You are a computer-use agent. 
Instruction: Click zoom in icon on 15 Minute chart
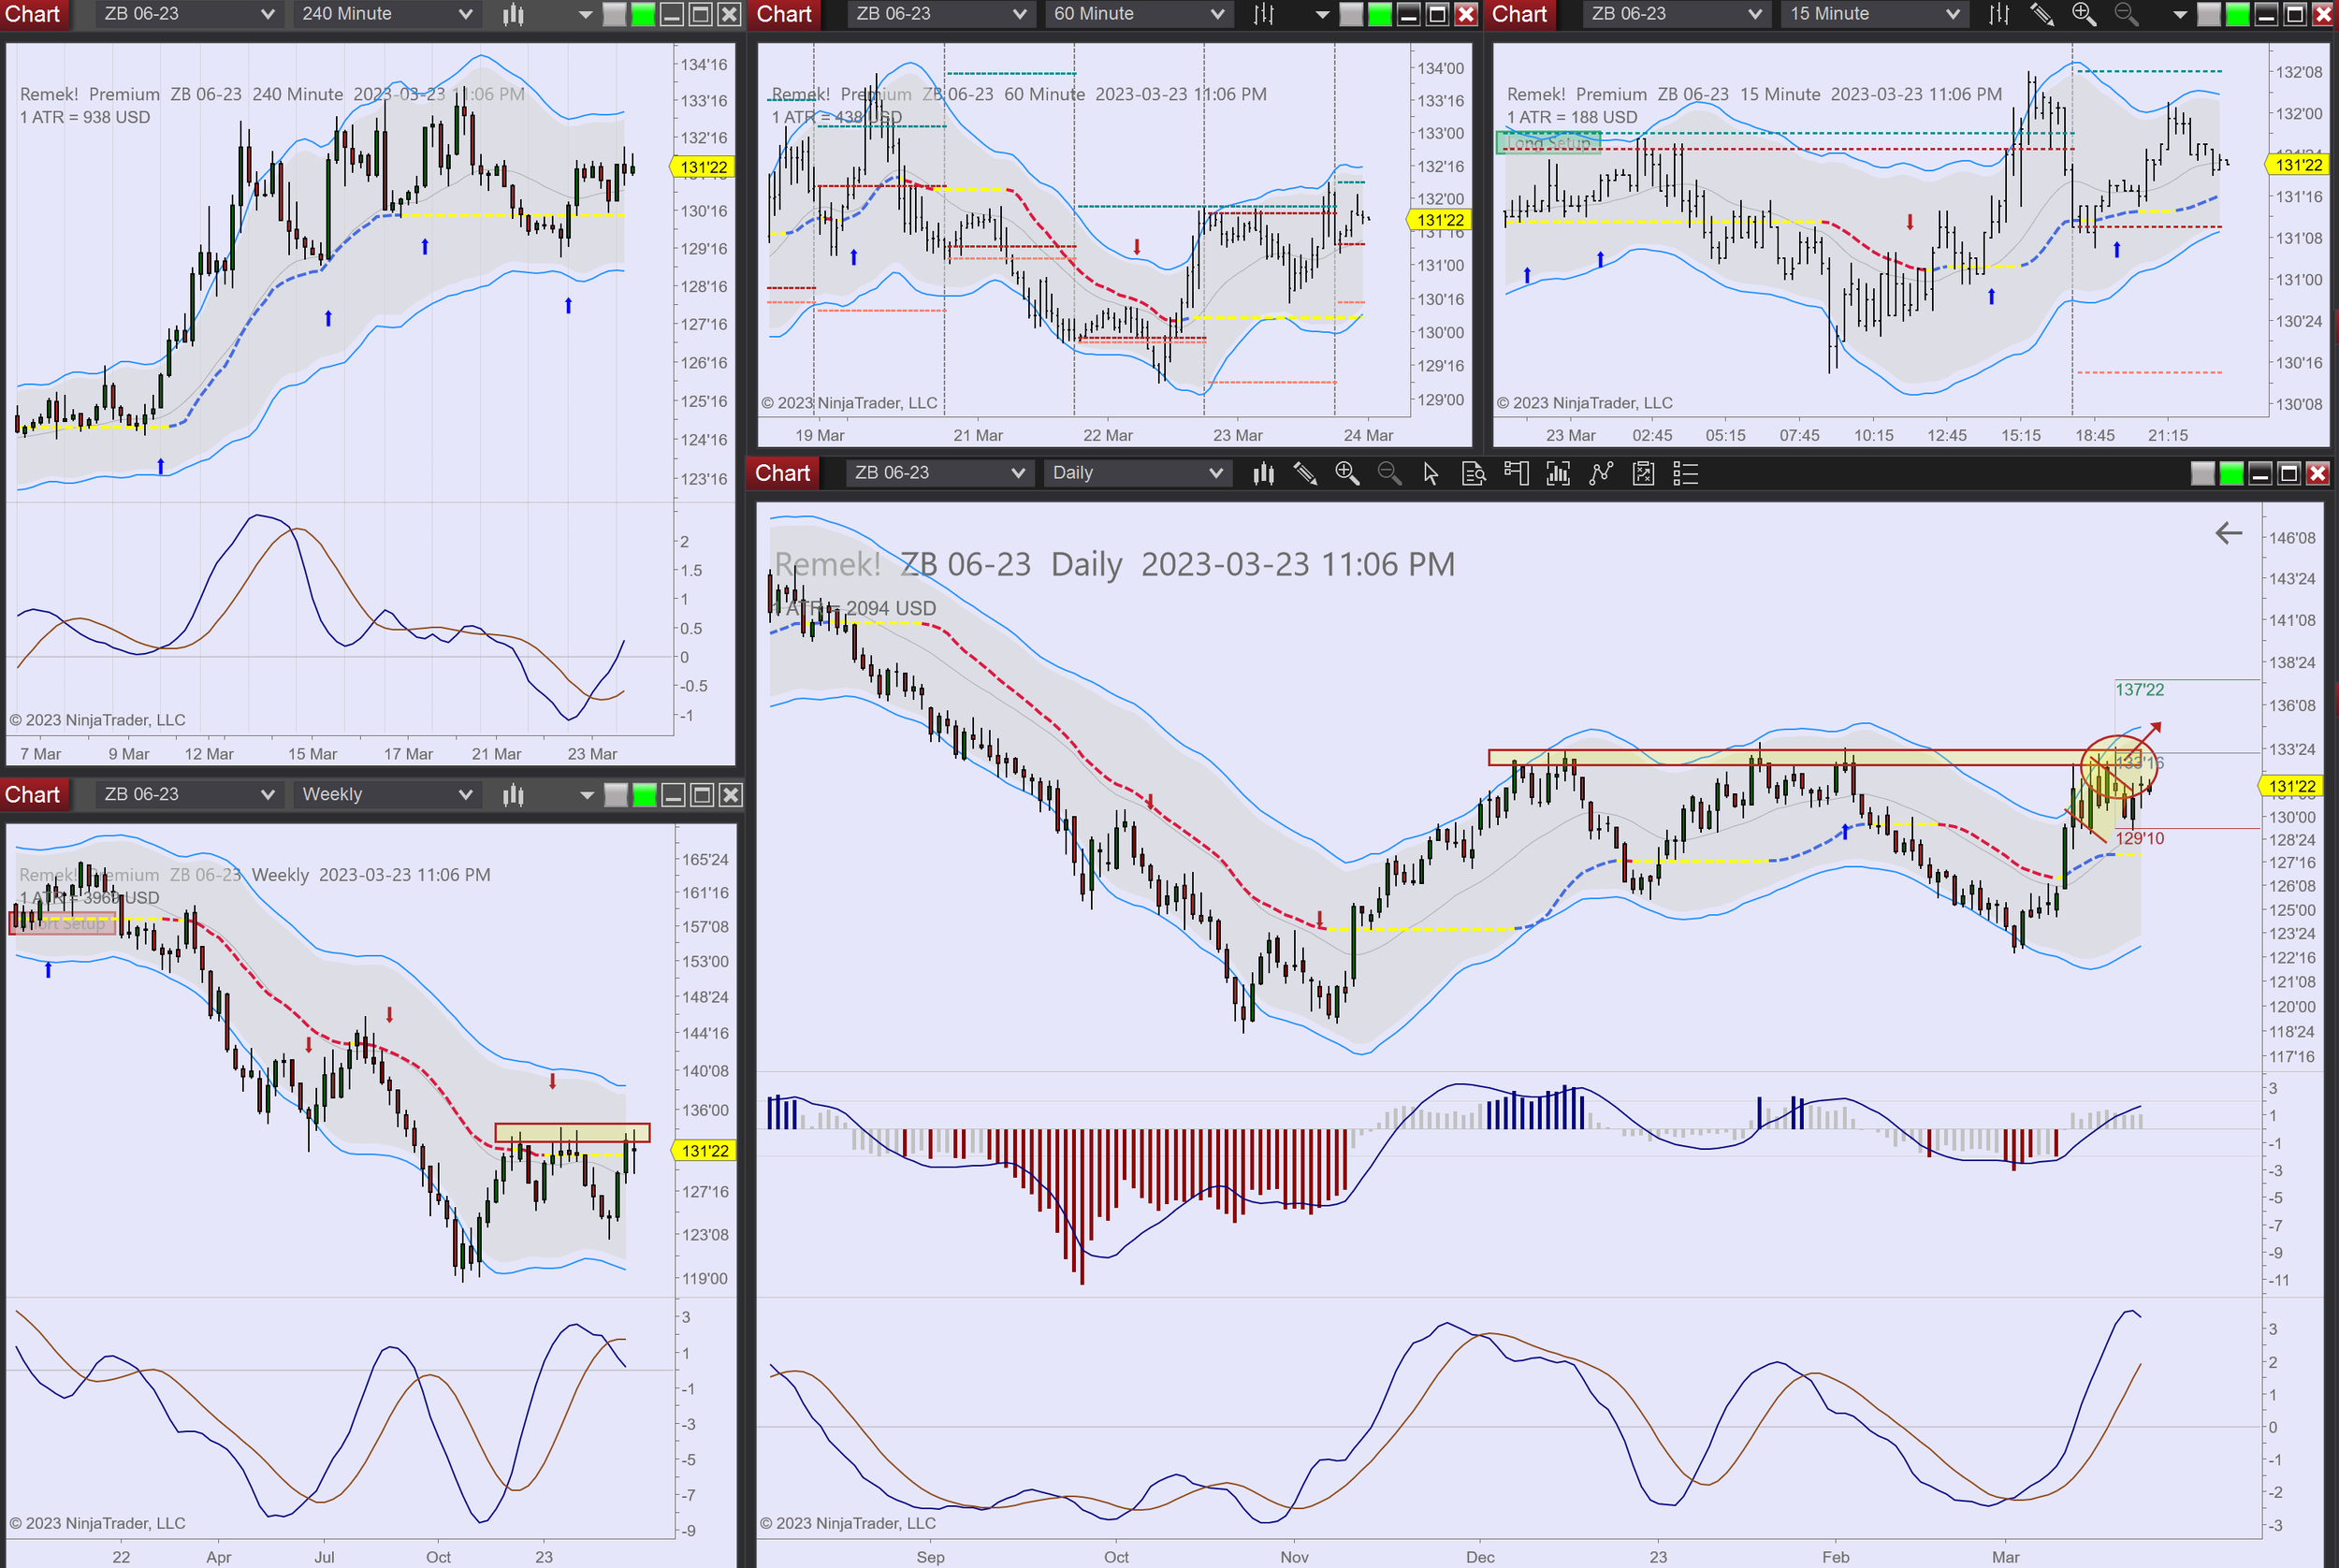2084,14
